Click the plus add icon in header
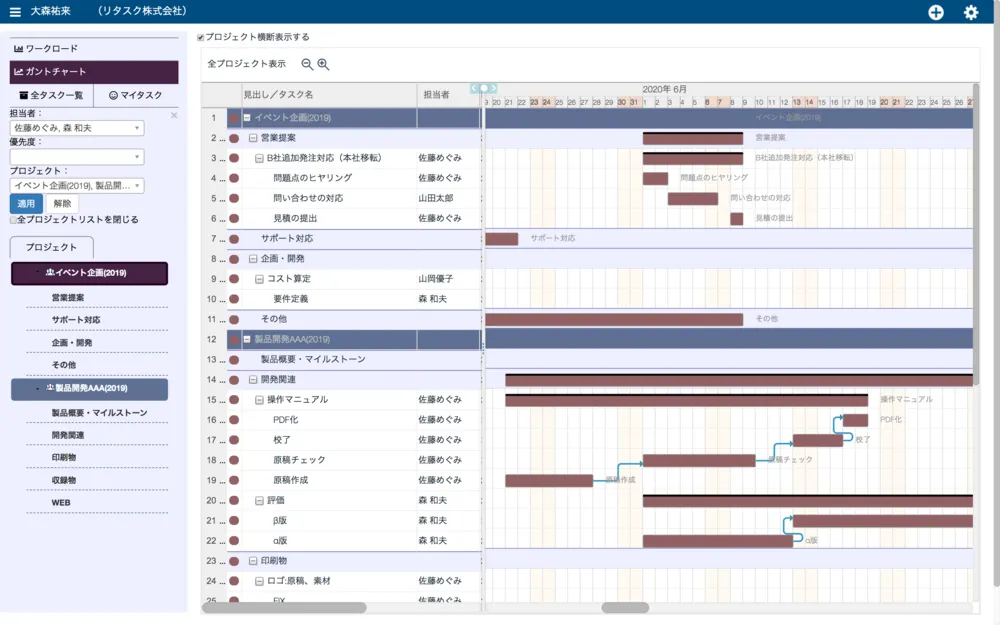The height and width of the screenshot is (625, 1000). click(936, 12)
